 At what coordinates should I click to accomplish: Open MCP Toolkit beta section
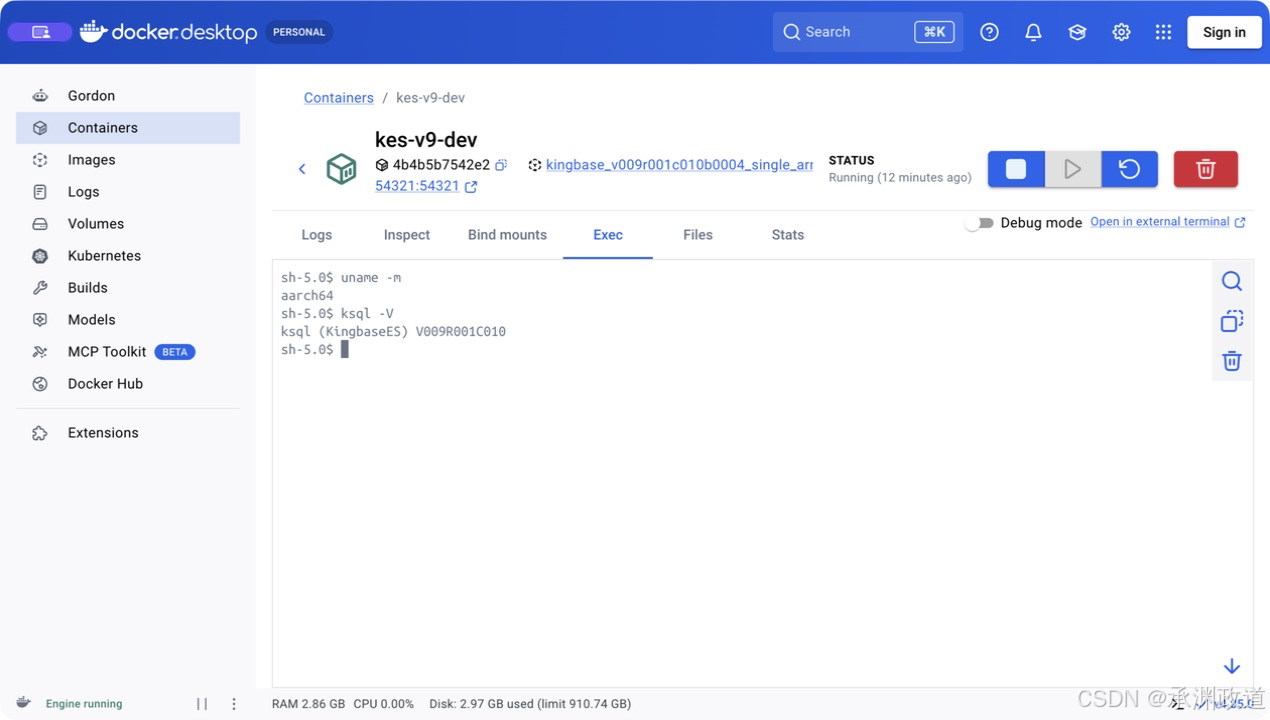click(128, 352)
